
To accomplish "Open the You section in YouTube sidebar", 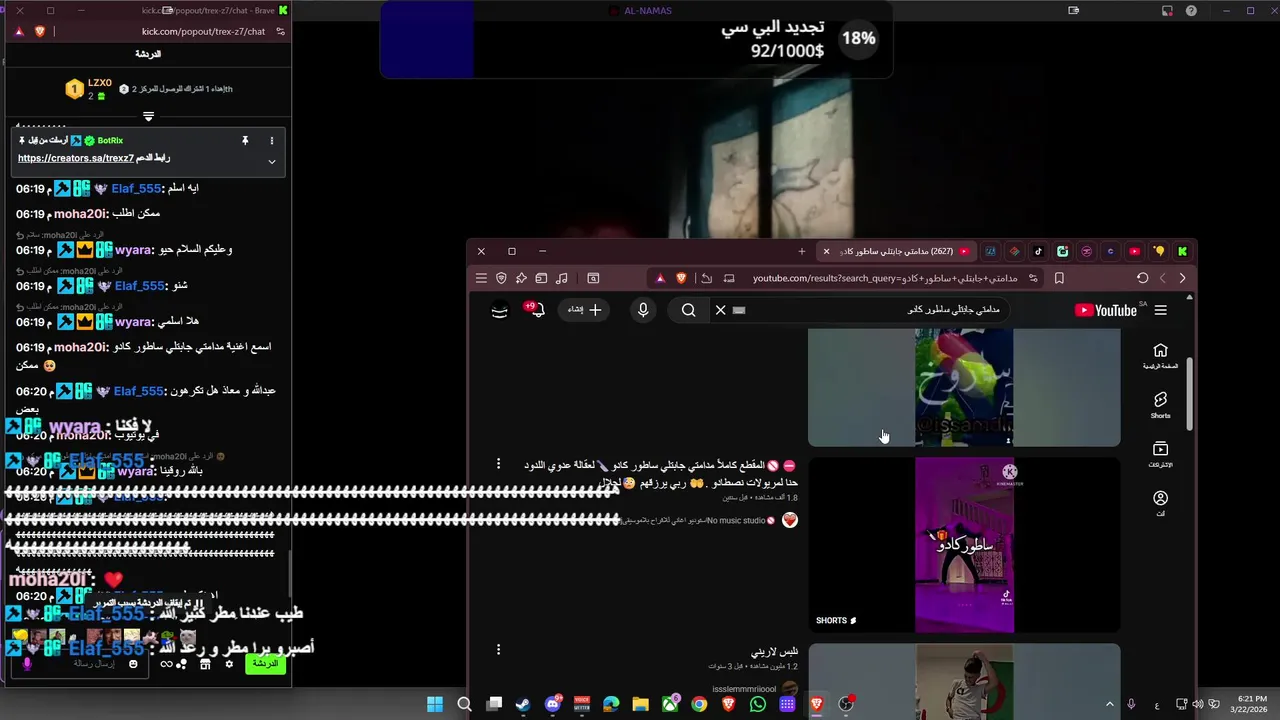I will pos(1160,503).
